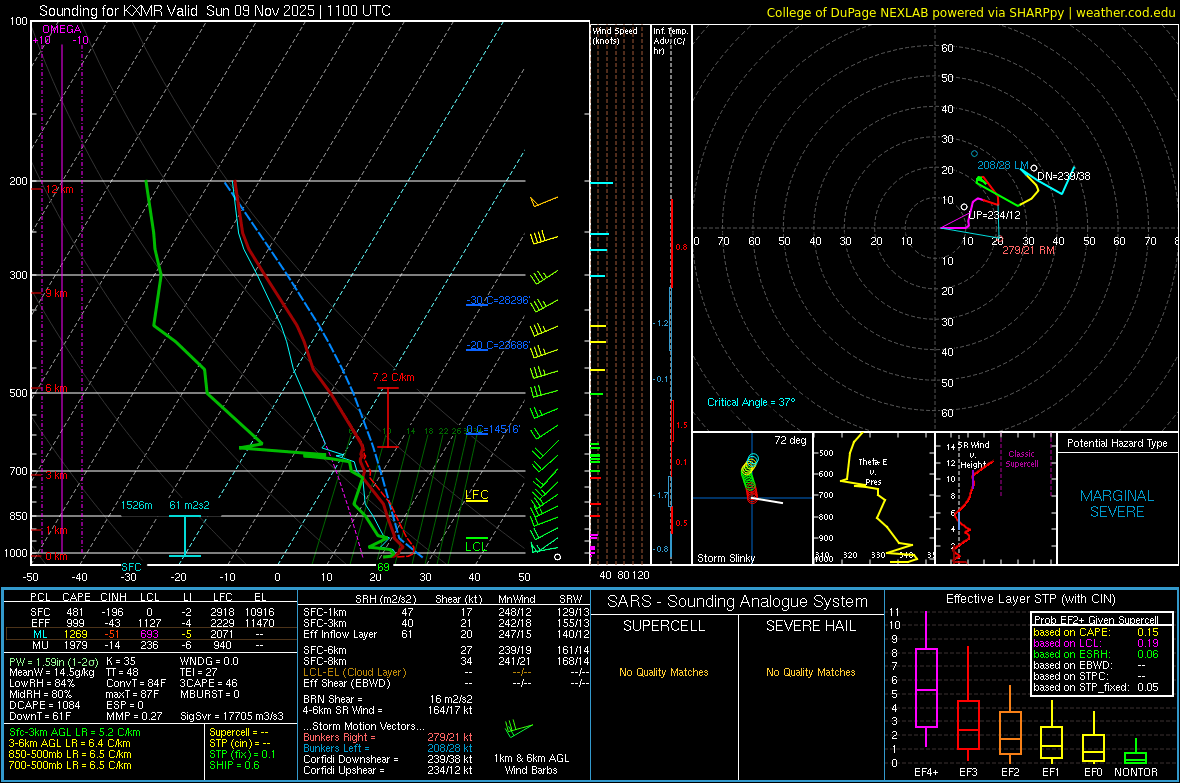The image size is (1180, 783).
Task: Click the "850-500mb LR = 6.5 C/km" line
Action: point(70,754)
